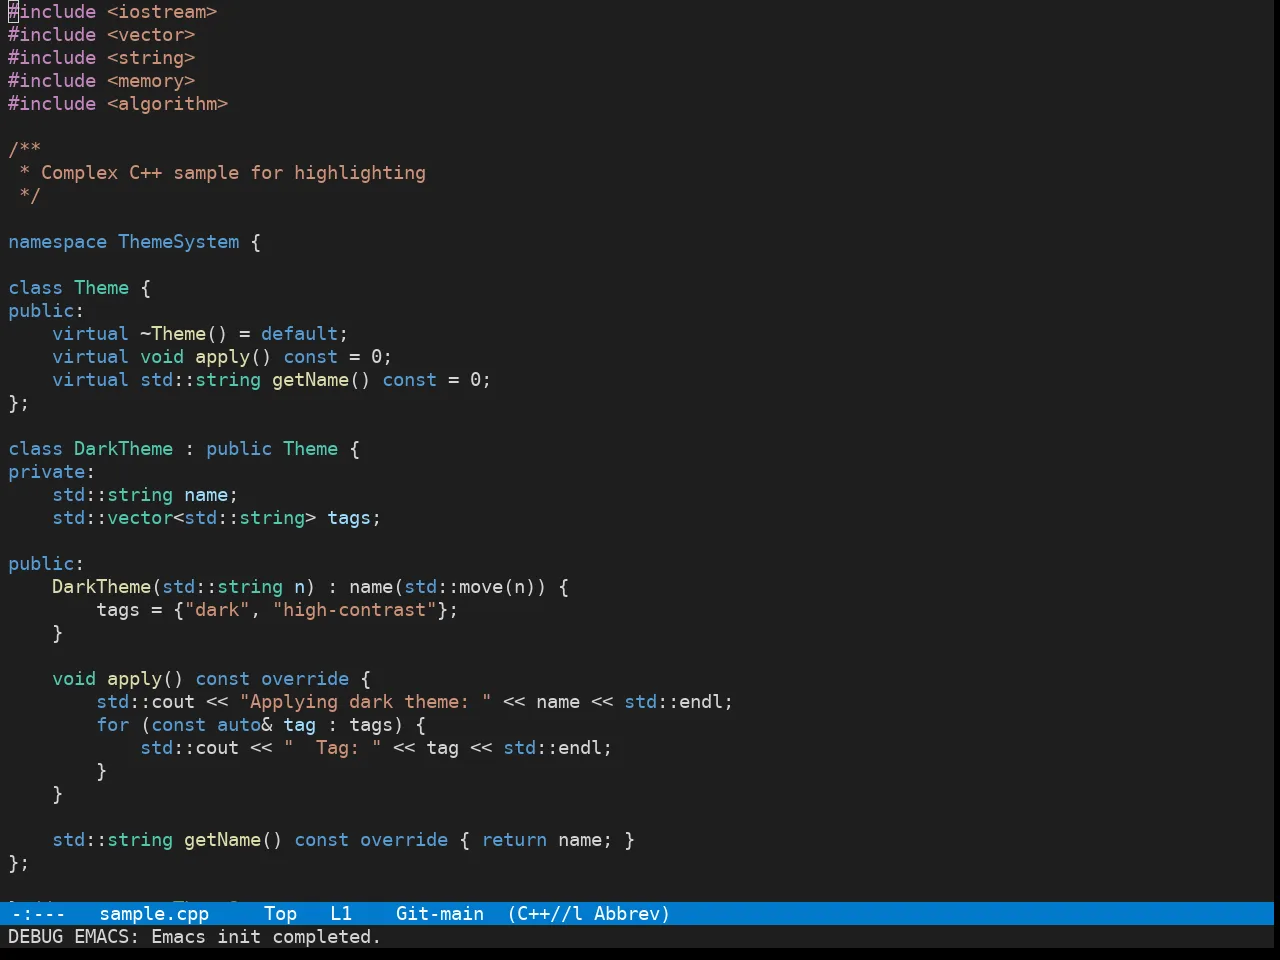
Task: Click the 'private:' access specifier
Action: [x=52, y=472]
